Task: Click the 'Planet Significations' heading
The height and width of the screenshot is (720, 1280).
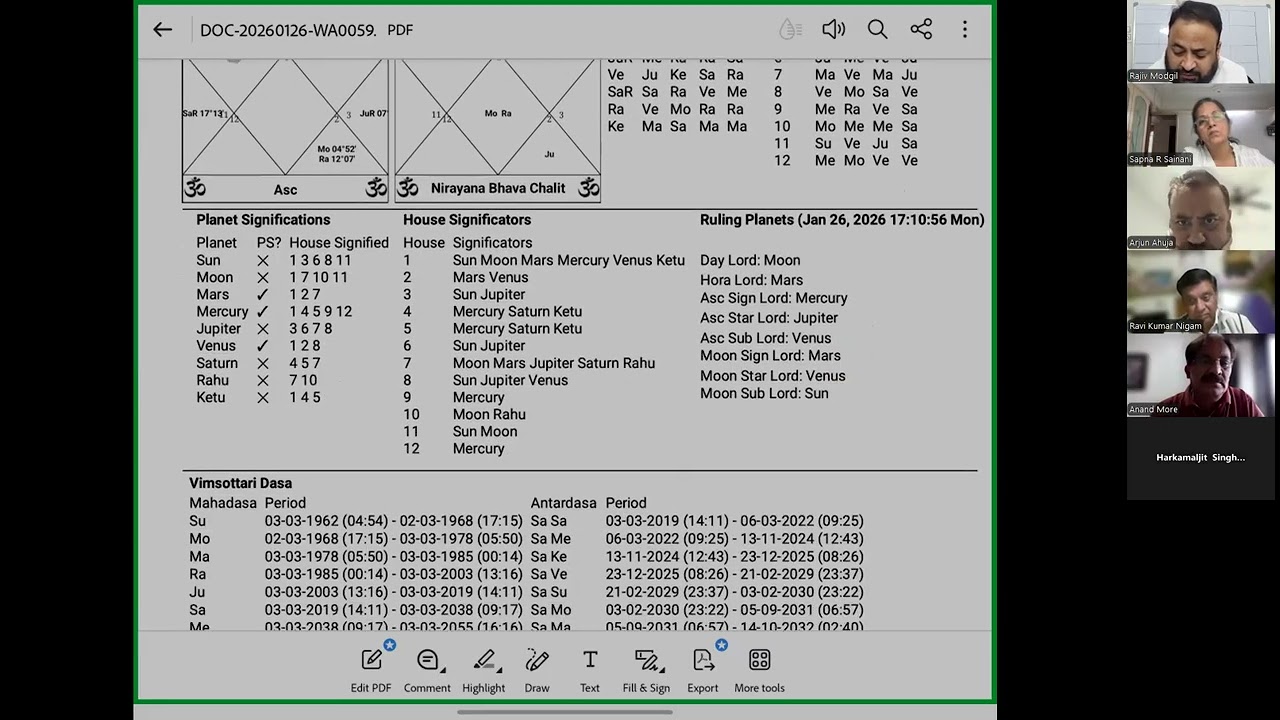Action: [x=263, y=220]
